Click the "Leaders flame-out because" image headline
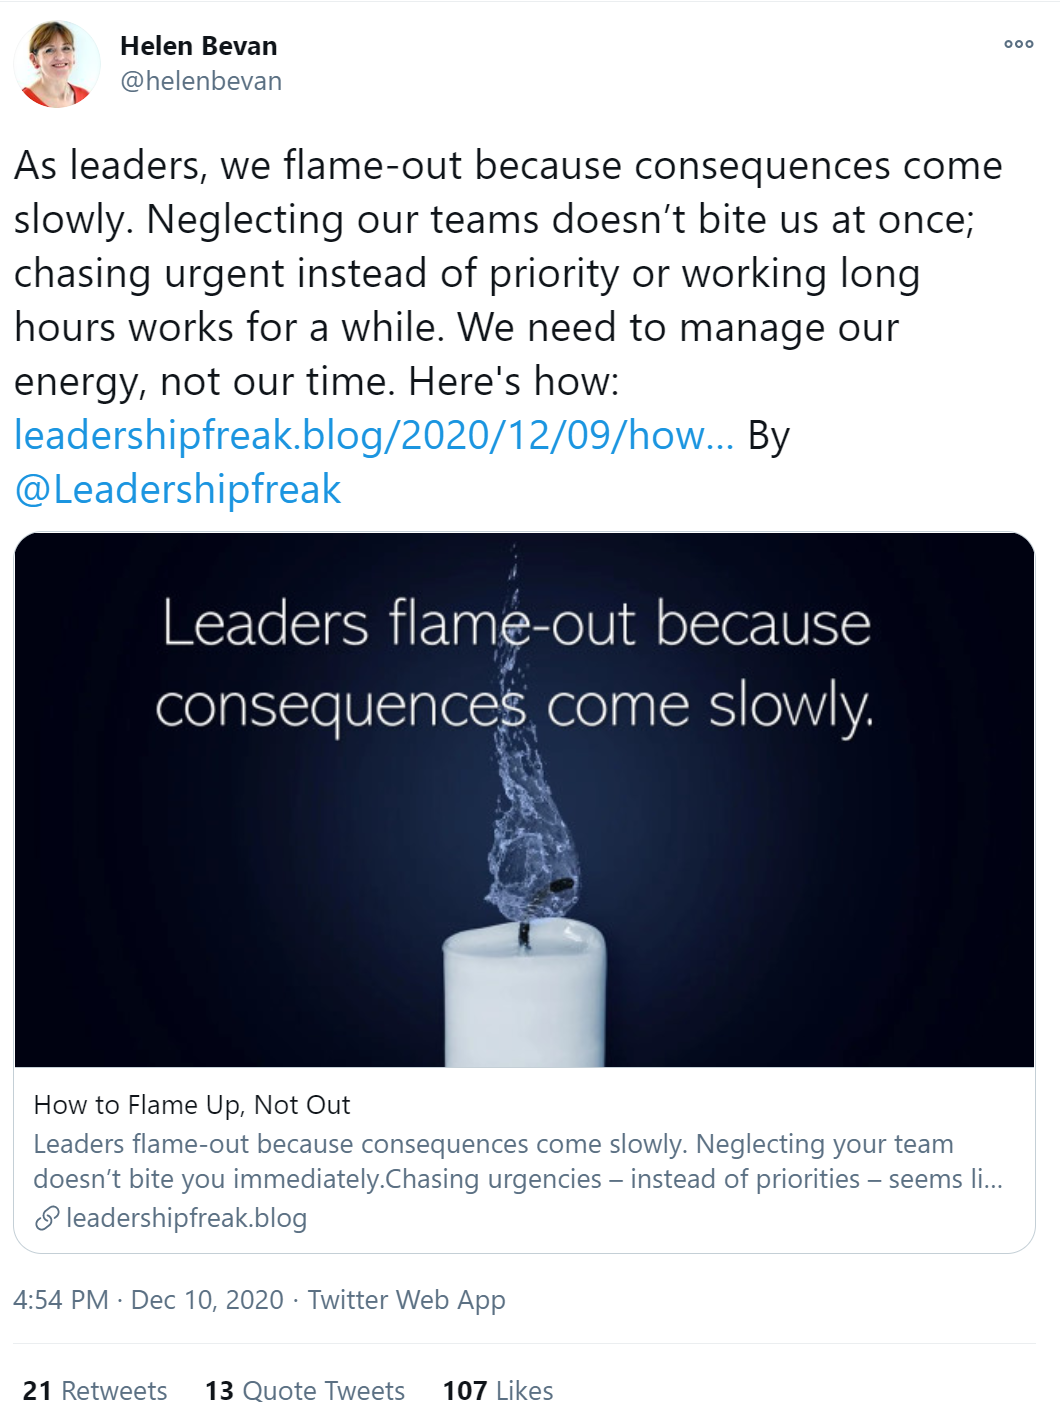 (516, 623)
